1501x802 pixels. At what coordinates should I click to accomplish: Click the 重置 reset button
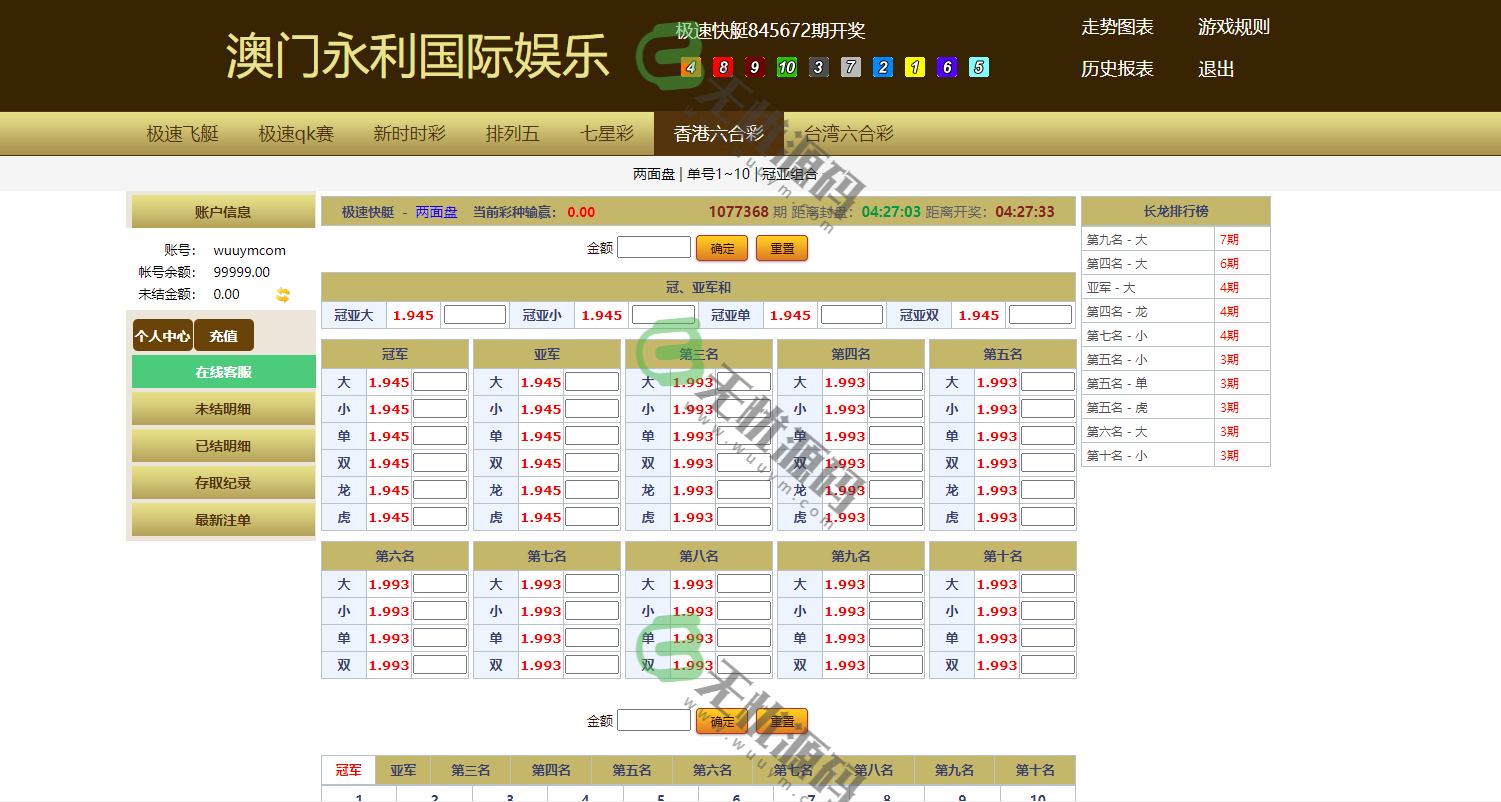tap(781, 247)
